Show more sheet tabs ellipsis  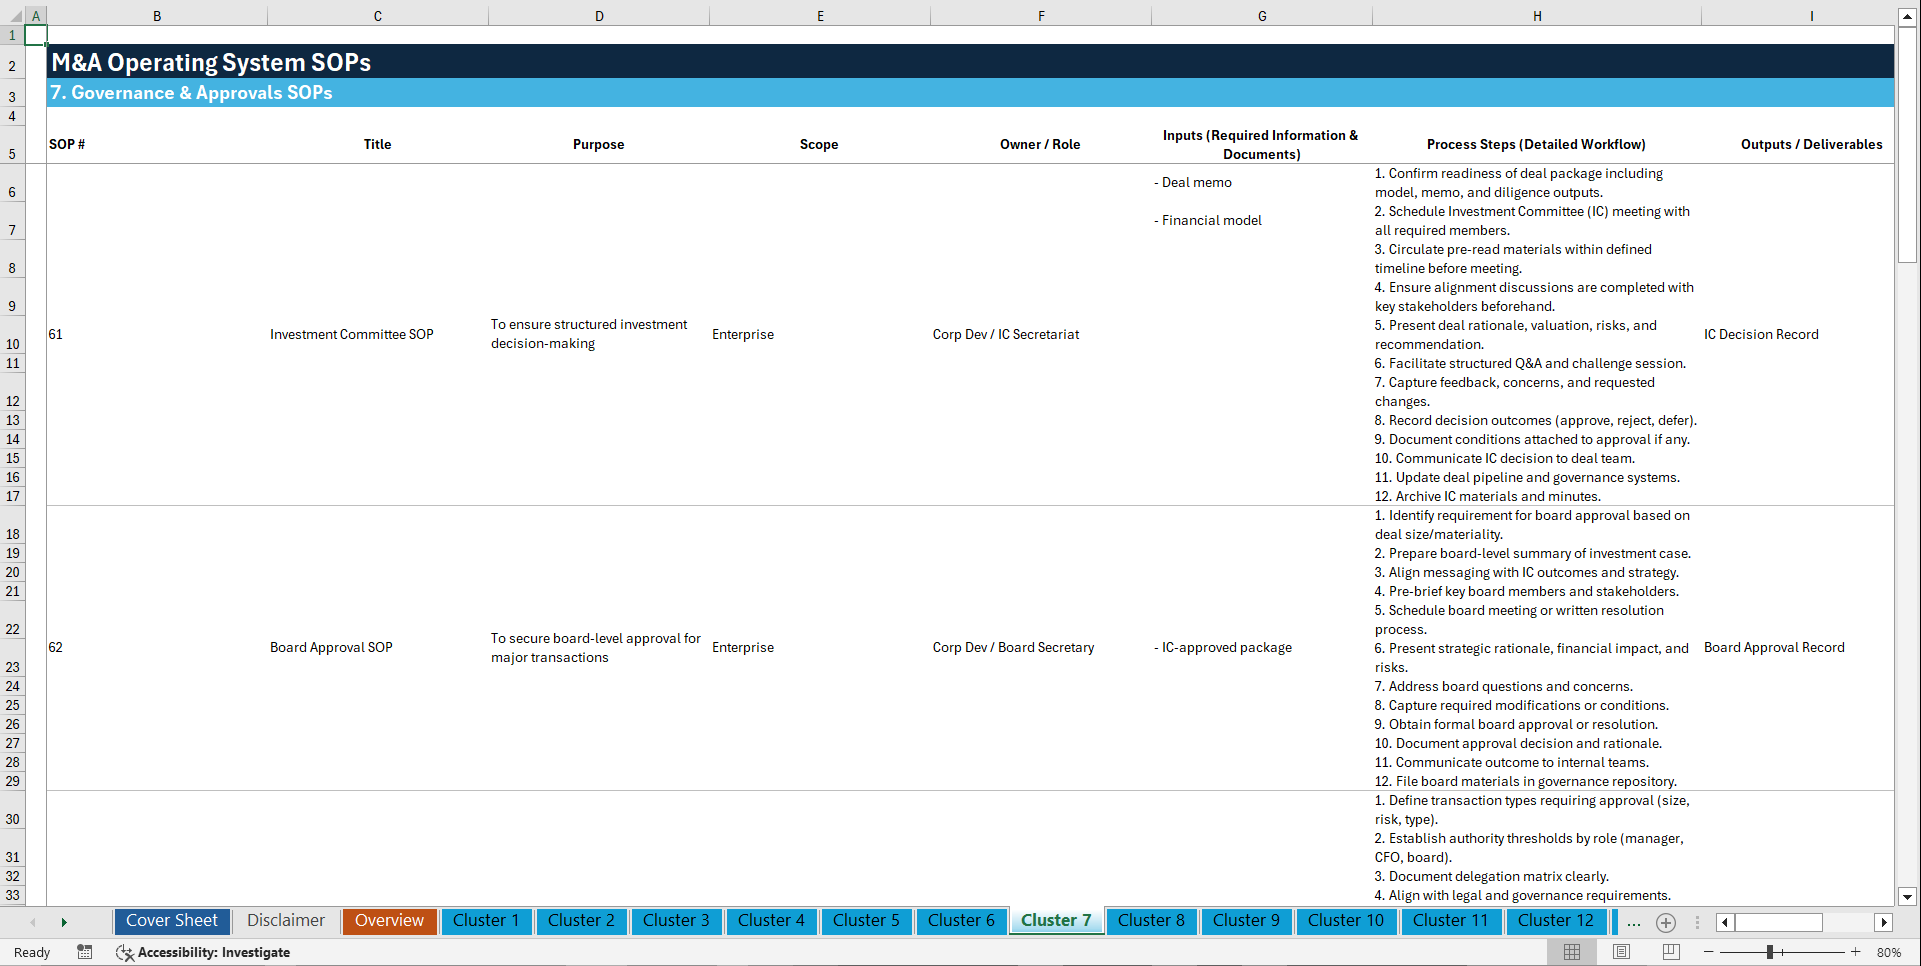pyautogui.click(x=1634, y=922)
